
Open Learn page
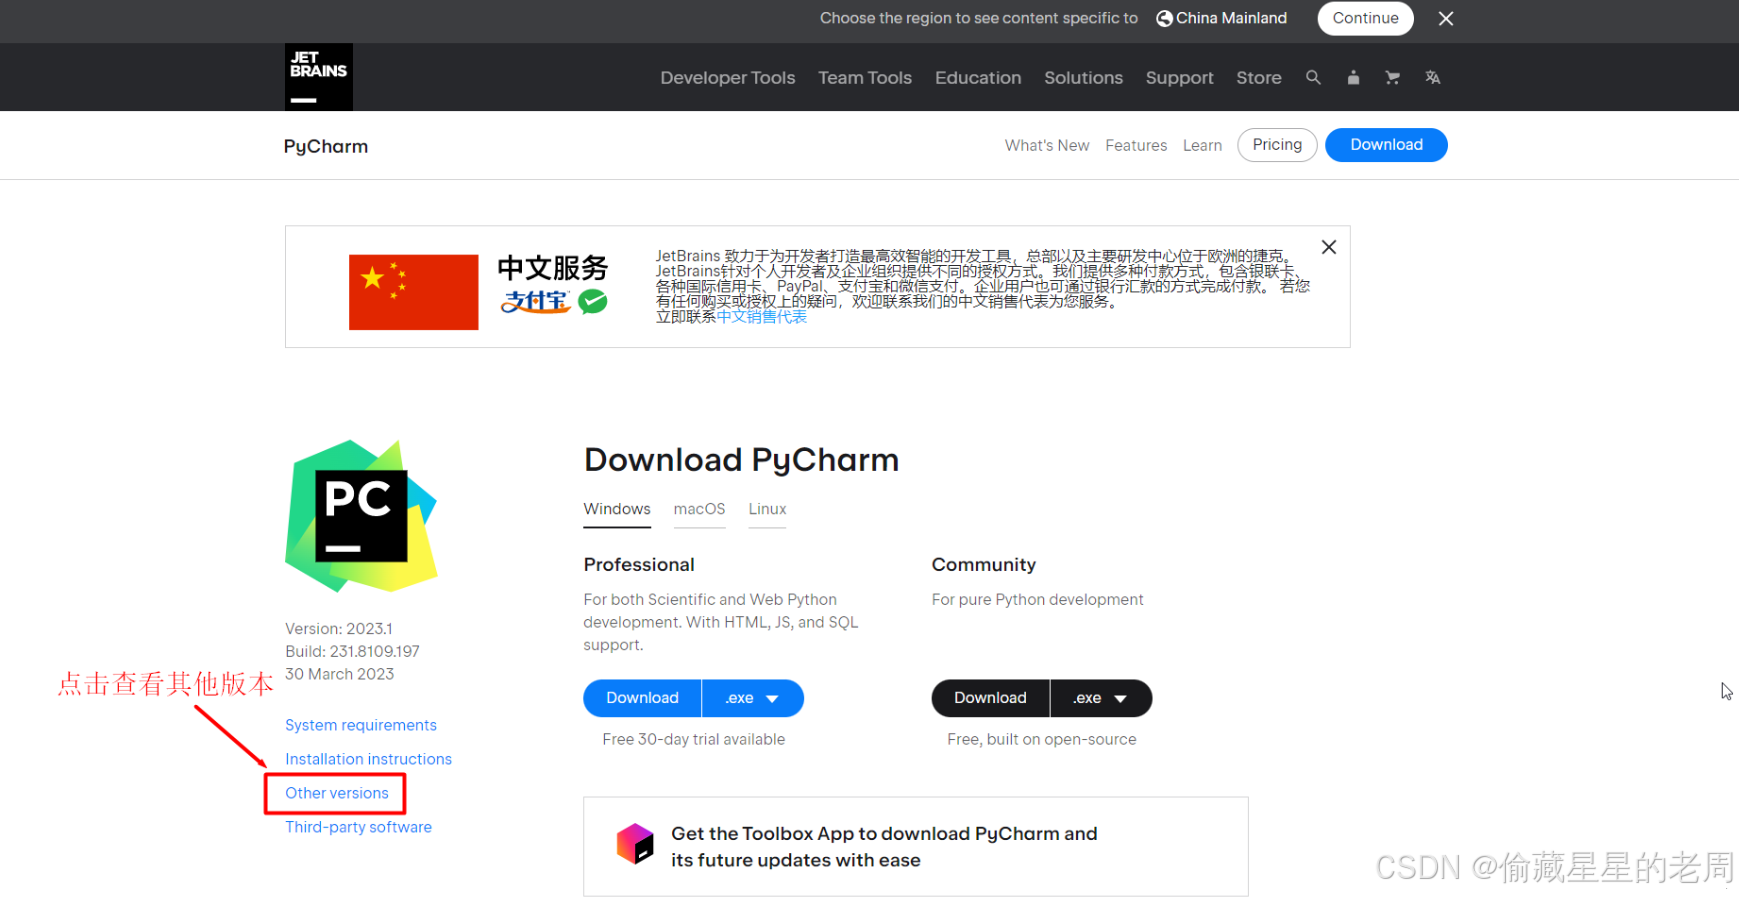tap(1202, 145)
